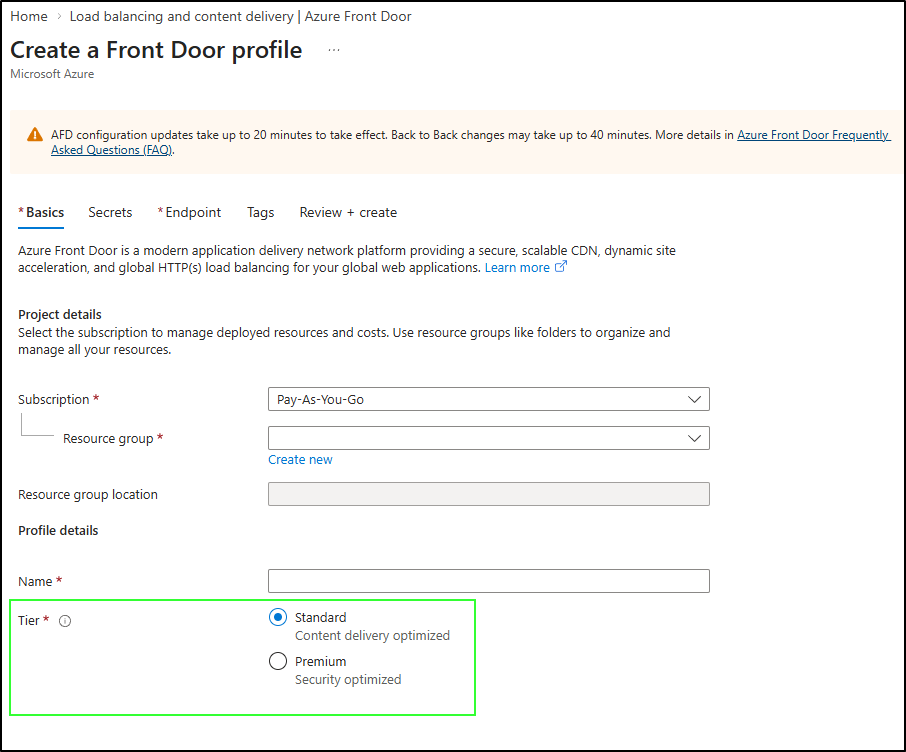906x752 pixels.
Task: Click external link icon beside Learn more
Action: click(561, 267)
